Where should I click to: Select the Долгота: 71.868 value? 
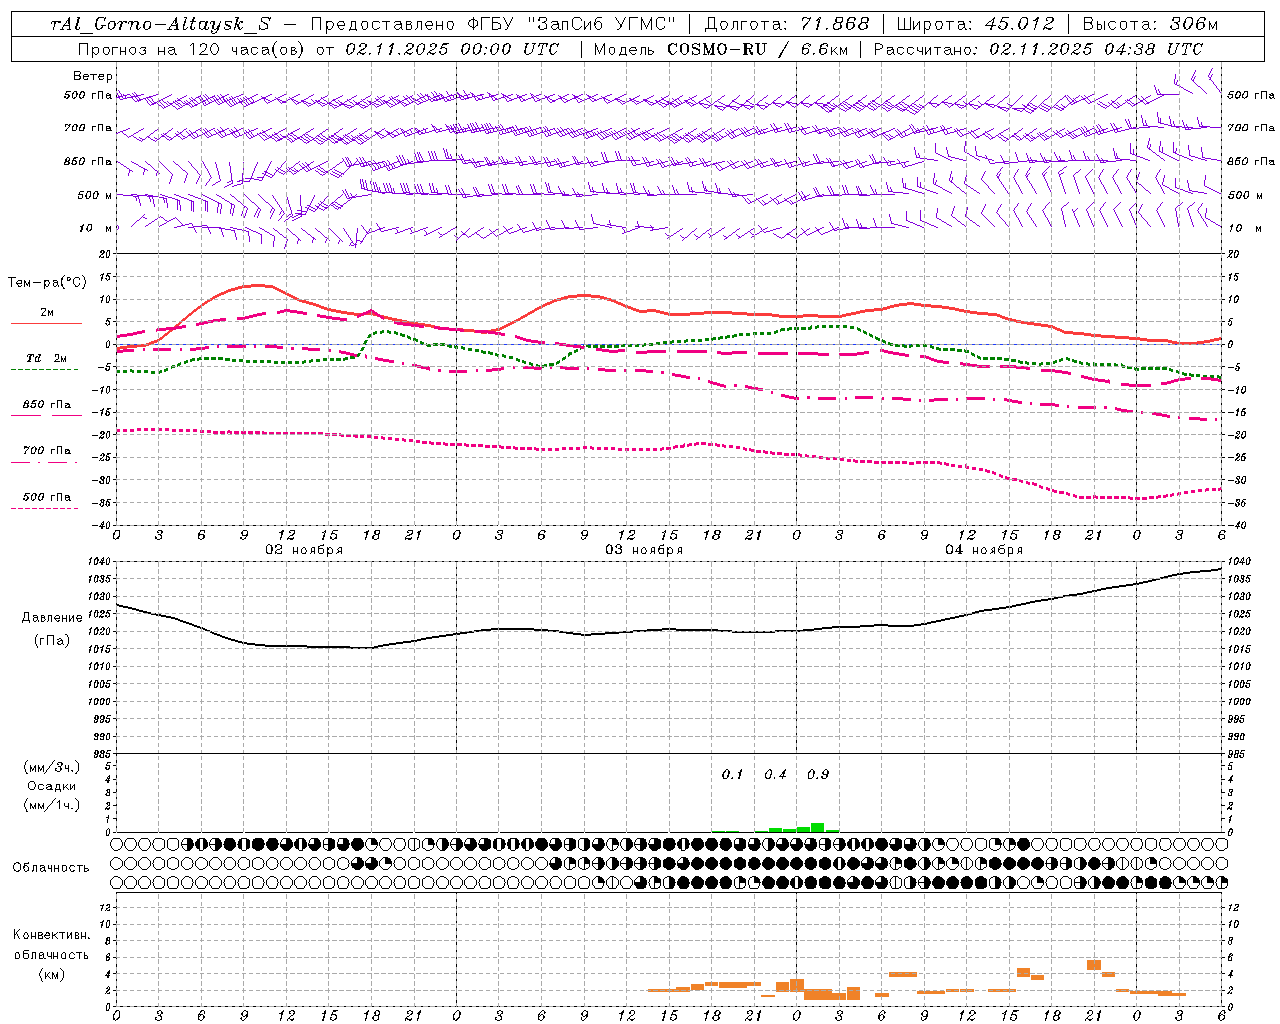click(787, 24)
